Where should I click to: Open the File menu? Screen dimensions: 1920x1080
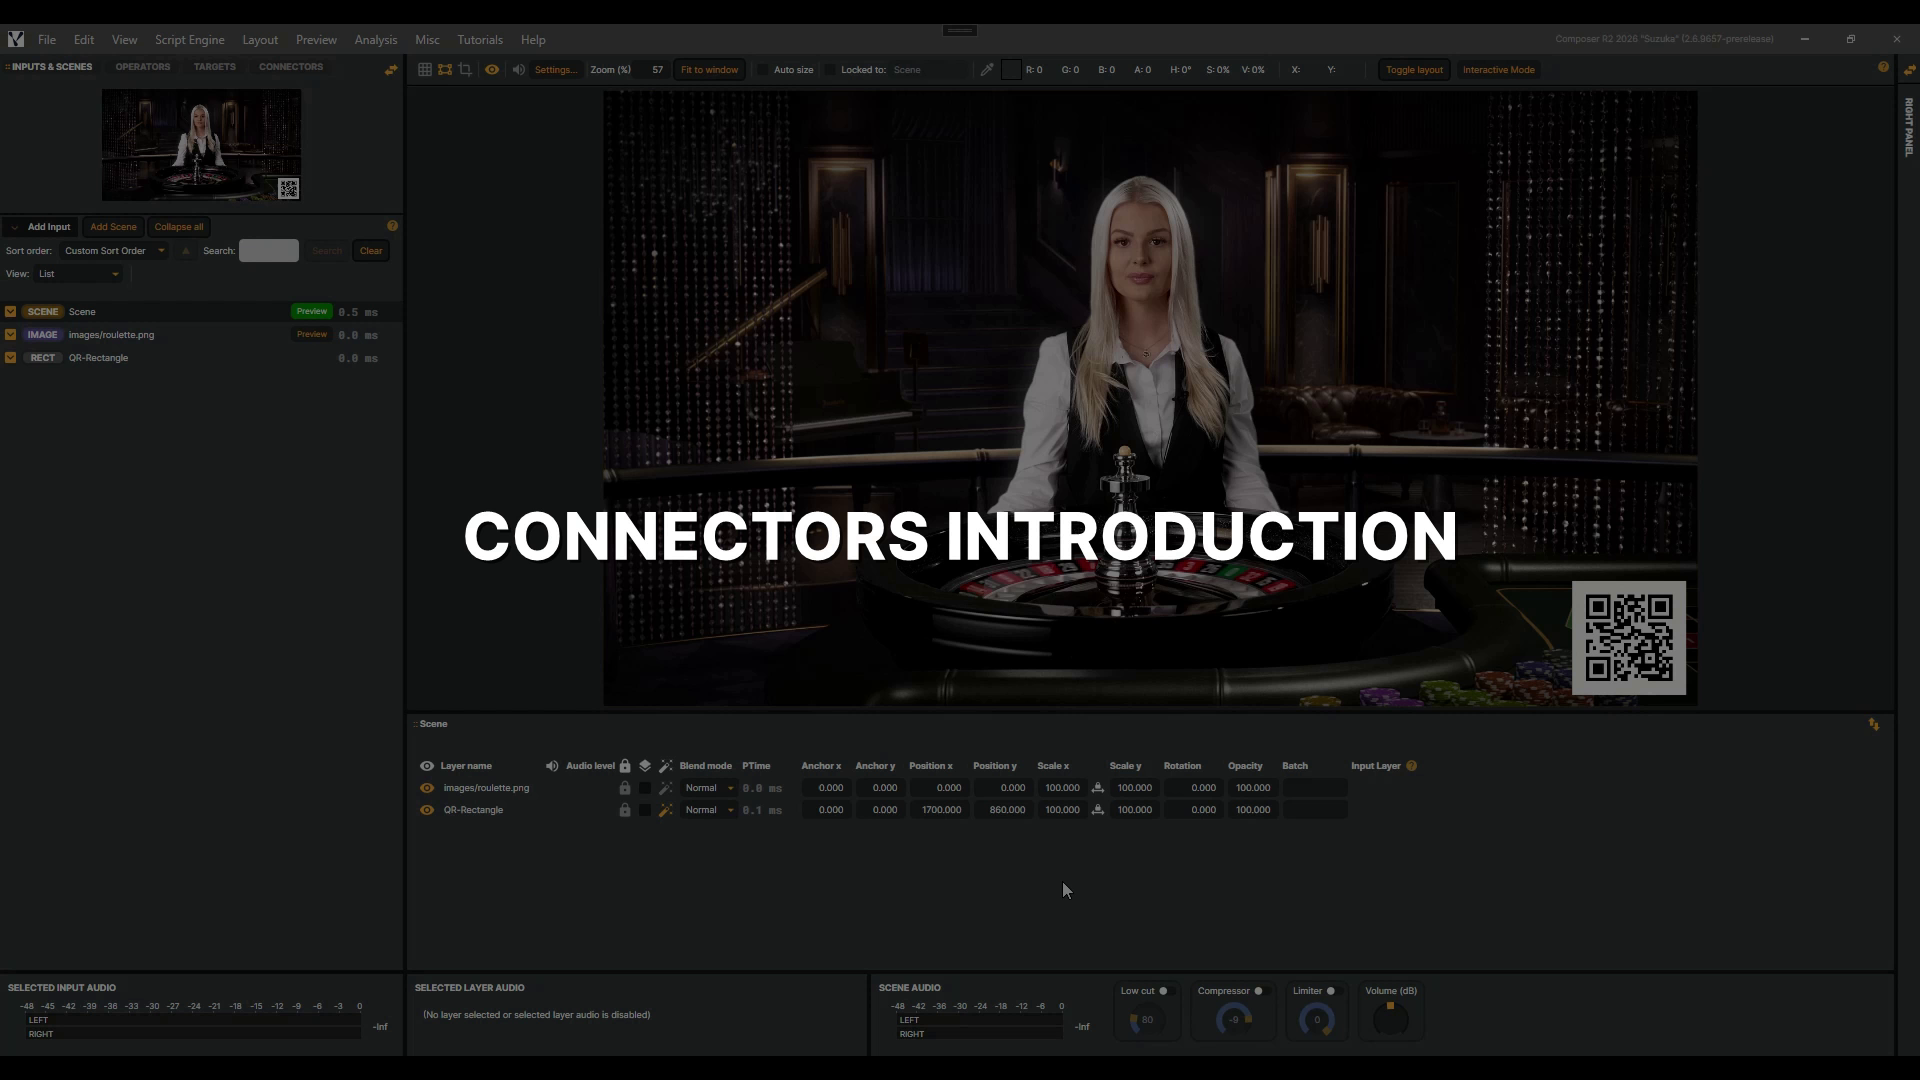click(x=47, y=40)
